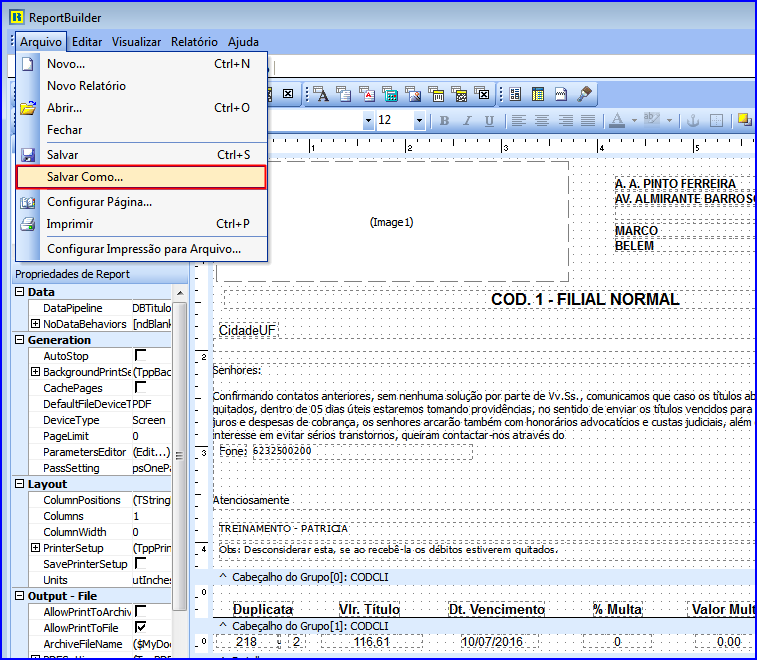Toggle the SavePrinterSetup checkbox
The height and width of the screenshot is (660, 757).
140,563
